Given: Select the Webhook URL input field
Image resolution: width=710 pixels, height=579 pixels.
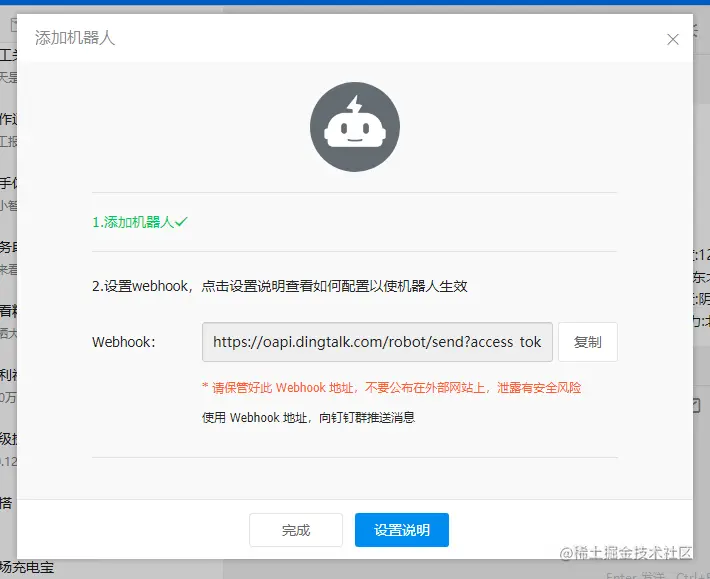Looking at the screenshot, I should 377,342.
